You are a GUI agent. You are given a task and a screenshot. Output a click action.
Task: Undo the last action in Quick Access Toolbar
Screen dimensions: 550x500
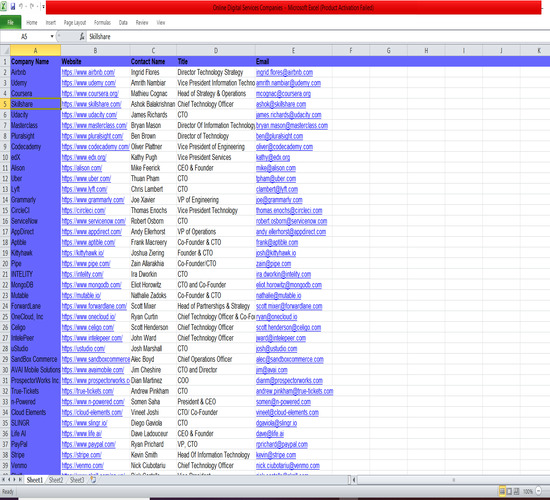pos(21,6)
